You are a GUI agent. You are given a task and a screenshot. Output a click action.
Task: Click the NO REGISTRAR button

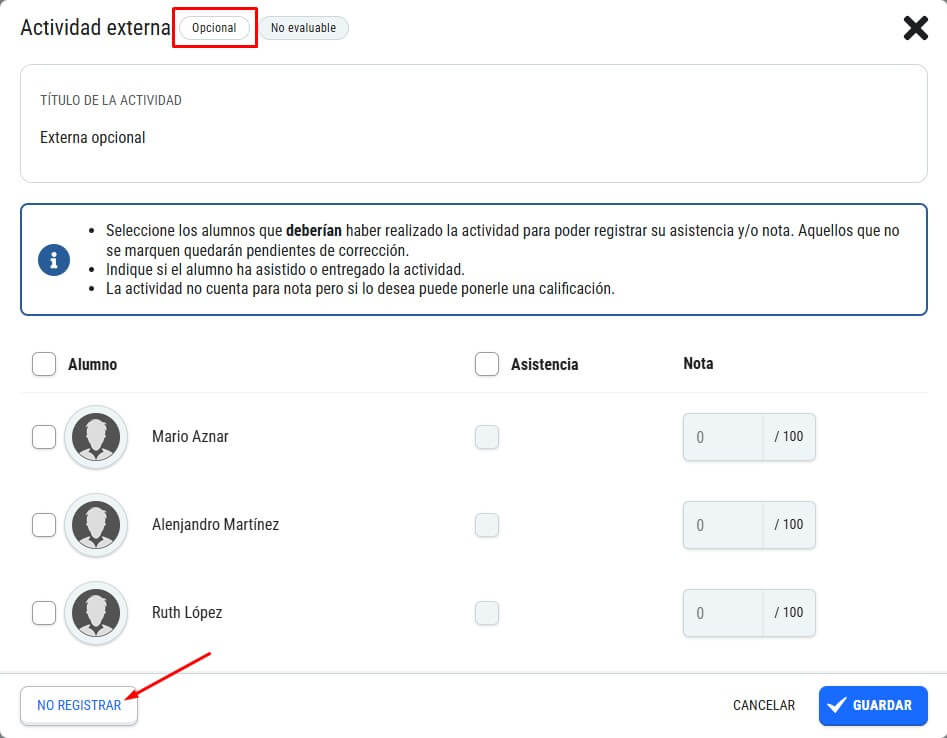tap(79, 705)
